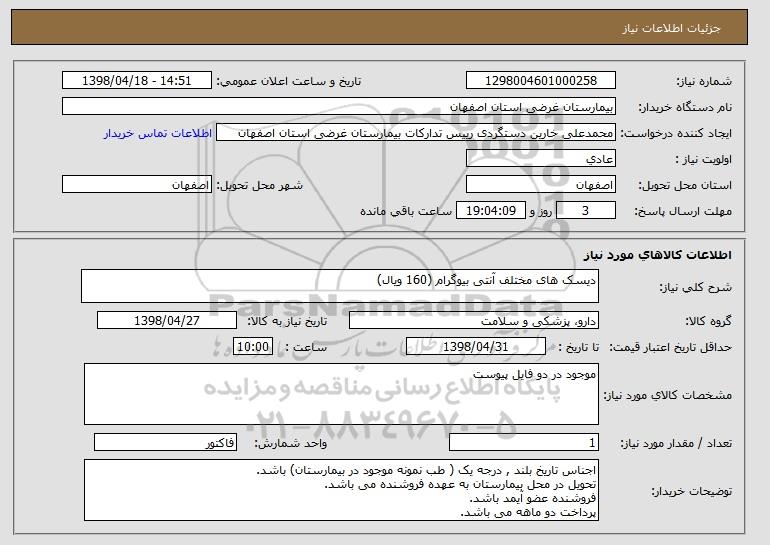
Task: Click the price validity date field 1398/04/31
Action: 476,347
